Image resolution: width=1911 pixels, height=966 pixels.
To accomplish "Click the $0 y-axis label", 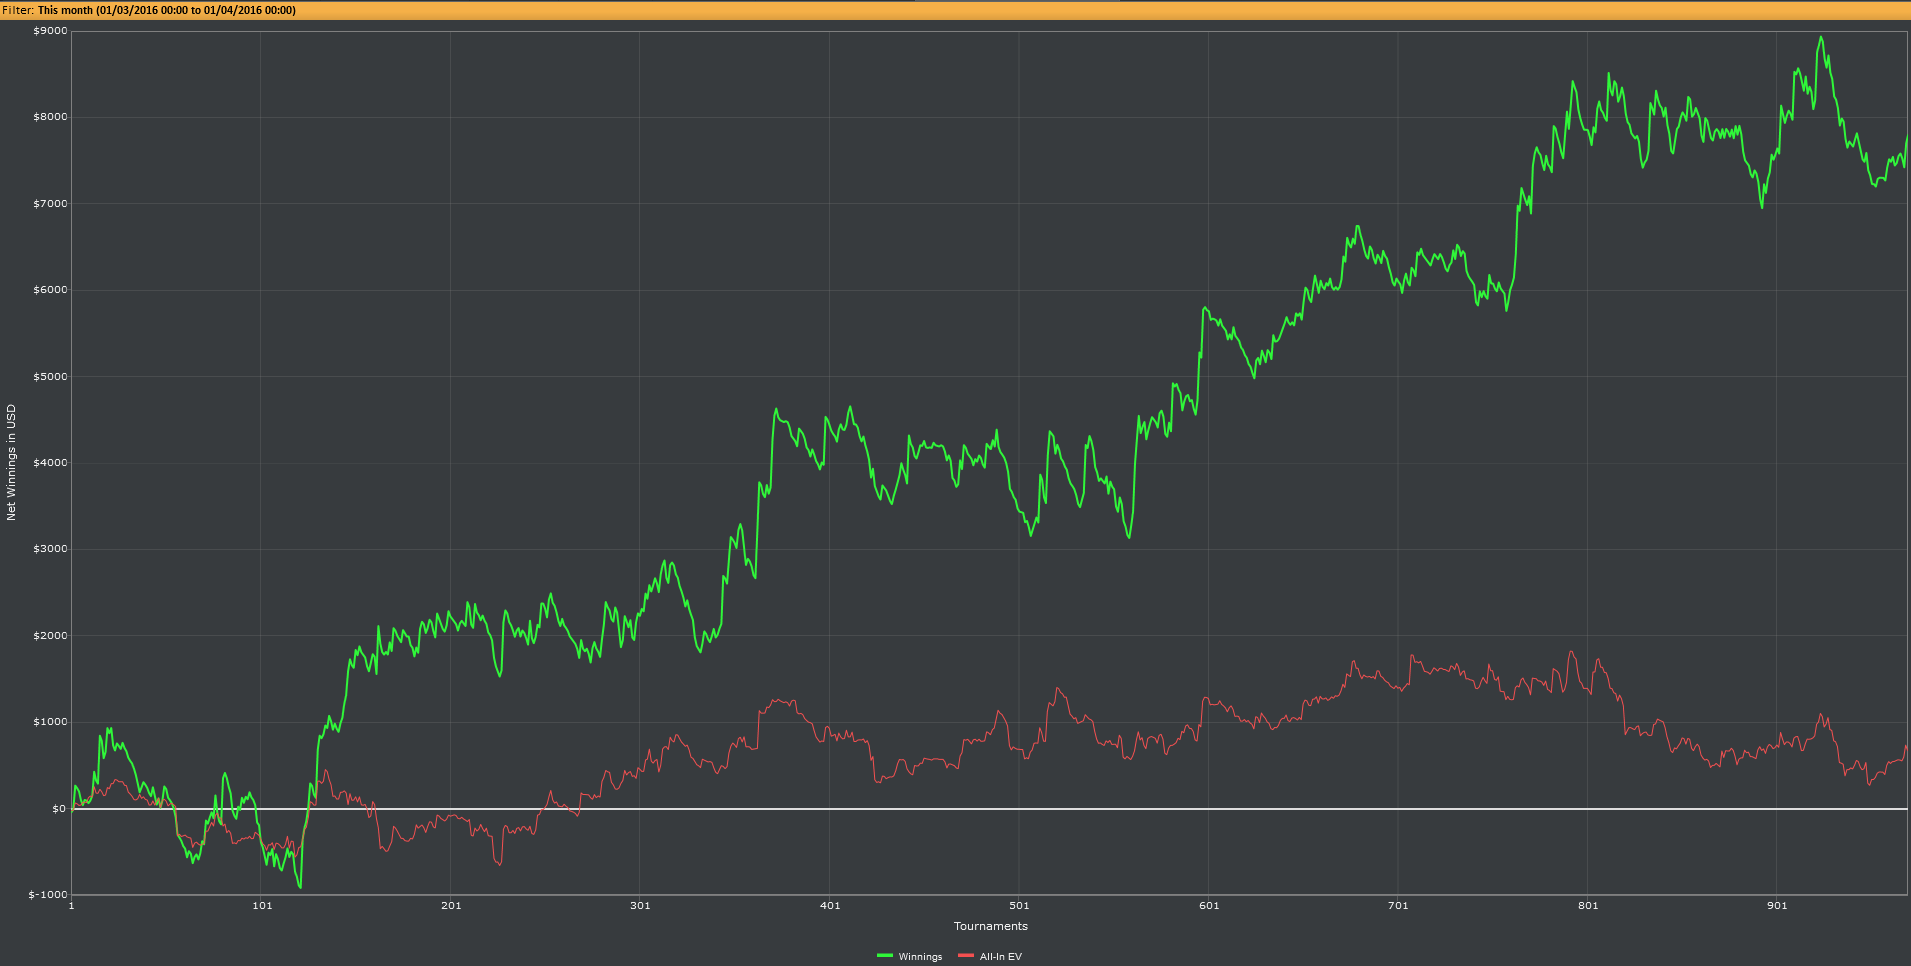I will [x=59, y=809].
